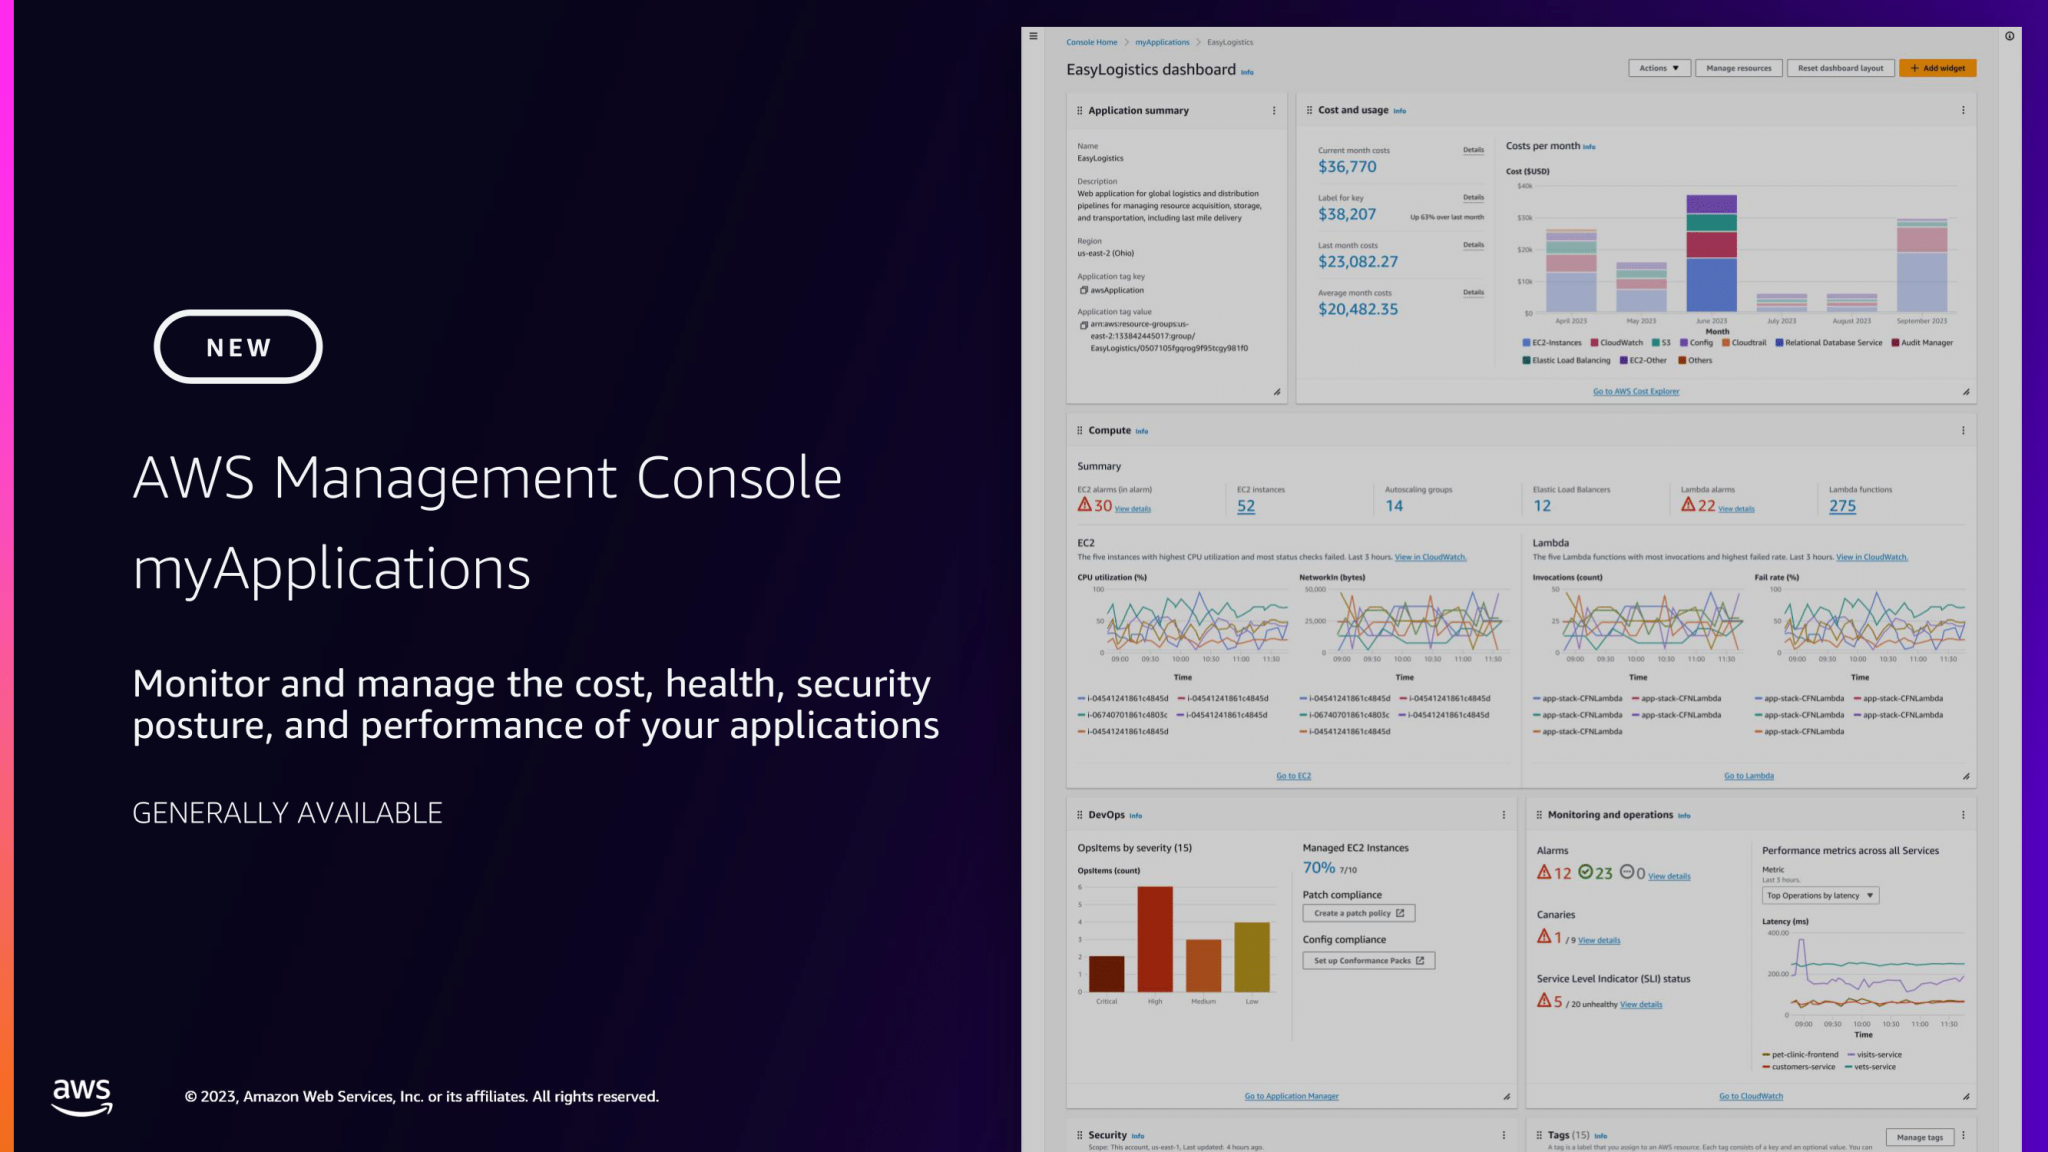The image size is (2048, 1152).
Task: Click CloudWatch legend color swatch
Action: coord(1594,343)
